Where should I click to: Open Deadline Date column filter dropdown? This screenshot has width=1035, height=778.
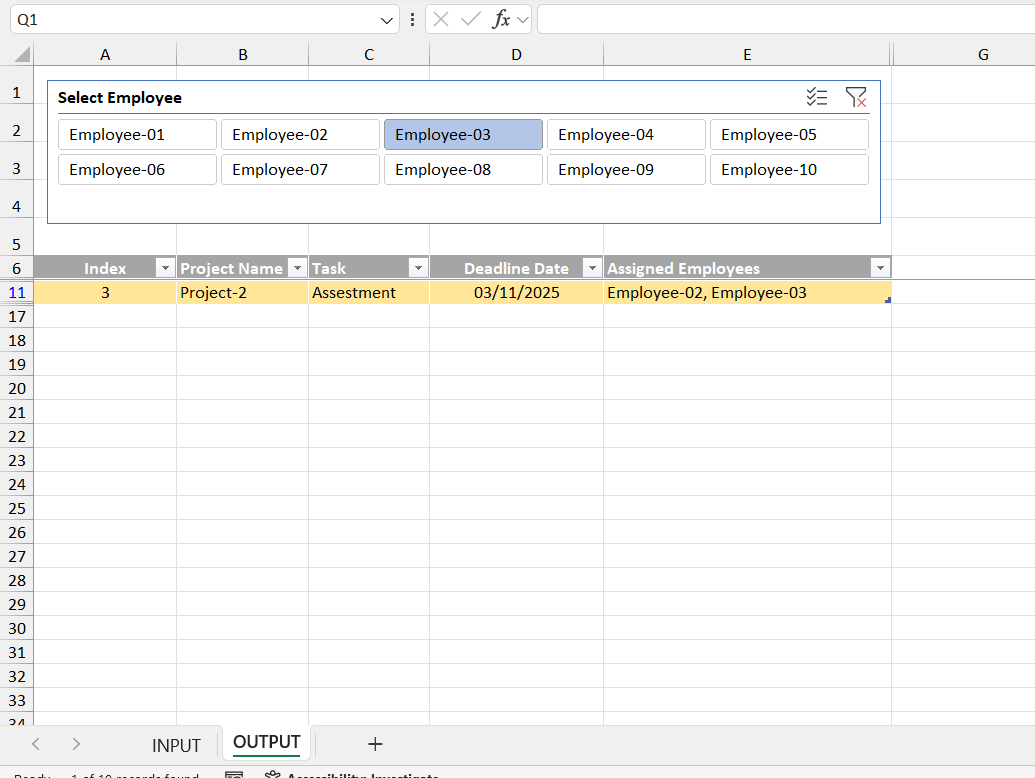pyautogui.click(x=592, y=268)
